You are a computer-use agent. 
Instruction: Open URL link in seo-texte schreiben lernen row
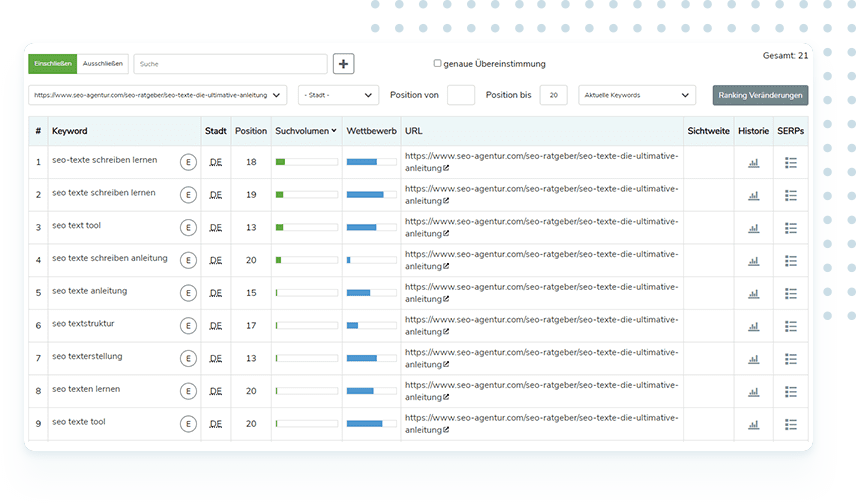pos(541,162)
